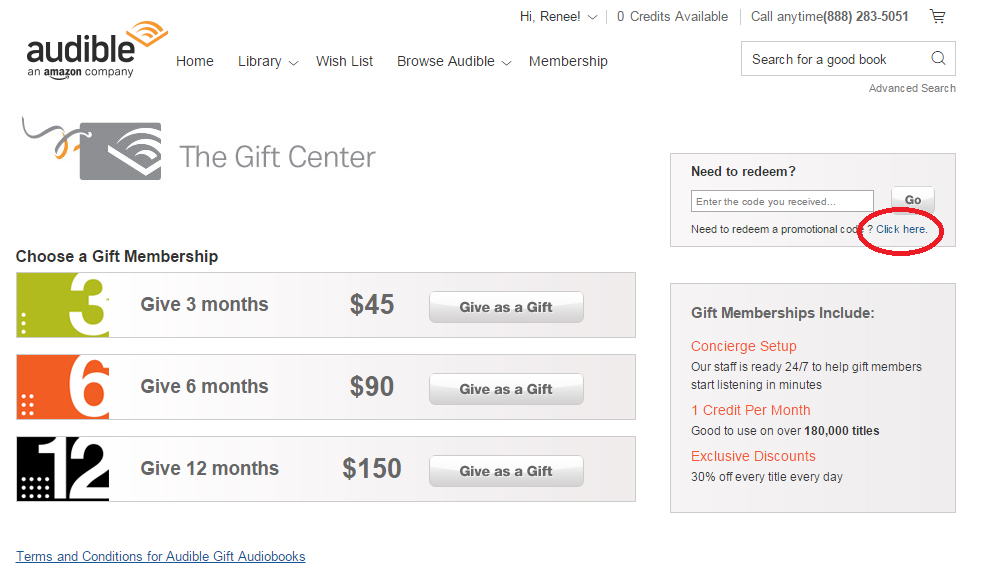The width and height of the screenshot is (981, 585).
Task: Click the Go redeem button
Action: click(x=913, y=200)
